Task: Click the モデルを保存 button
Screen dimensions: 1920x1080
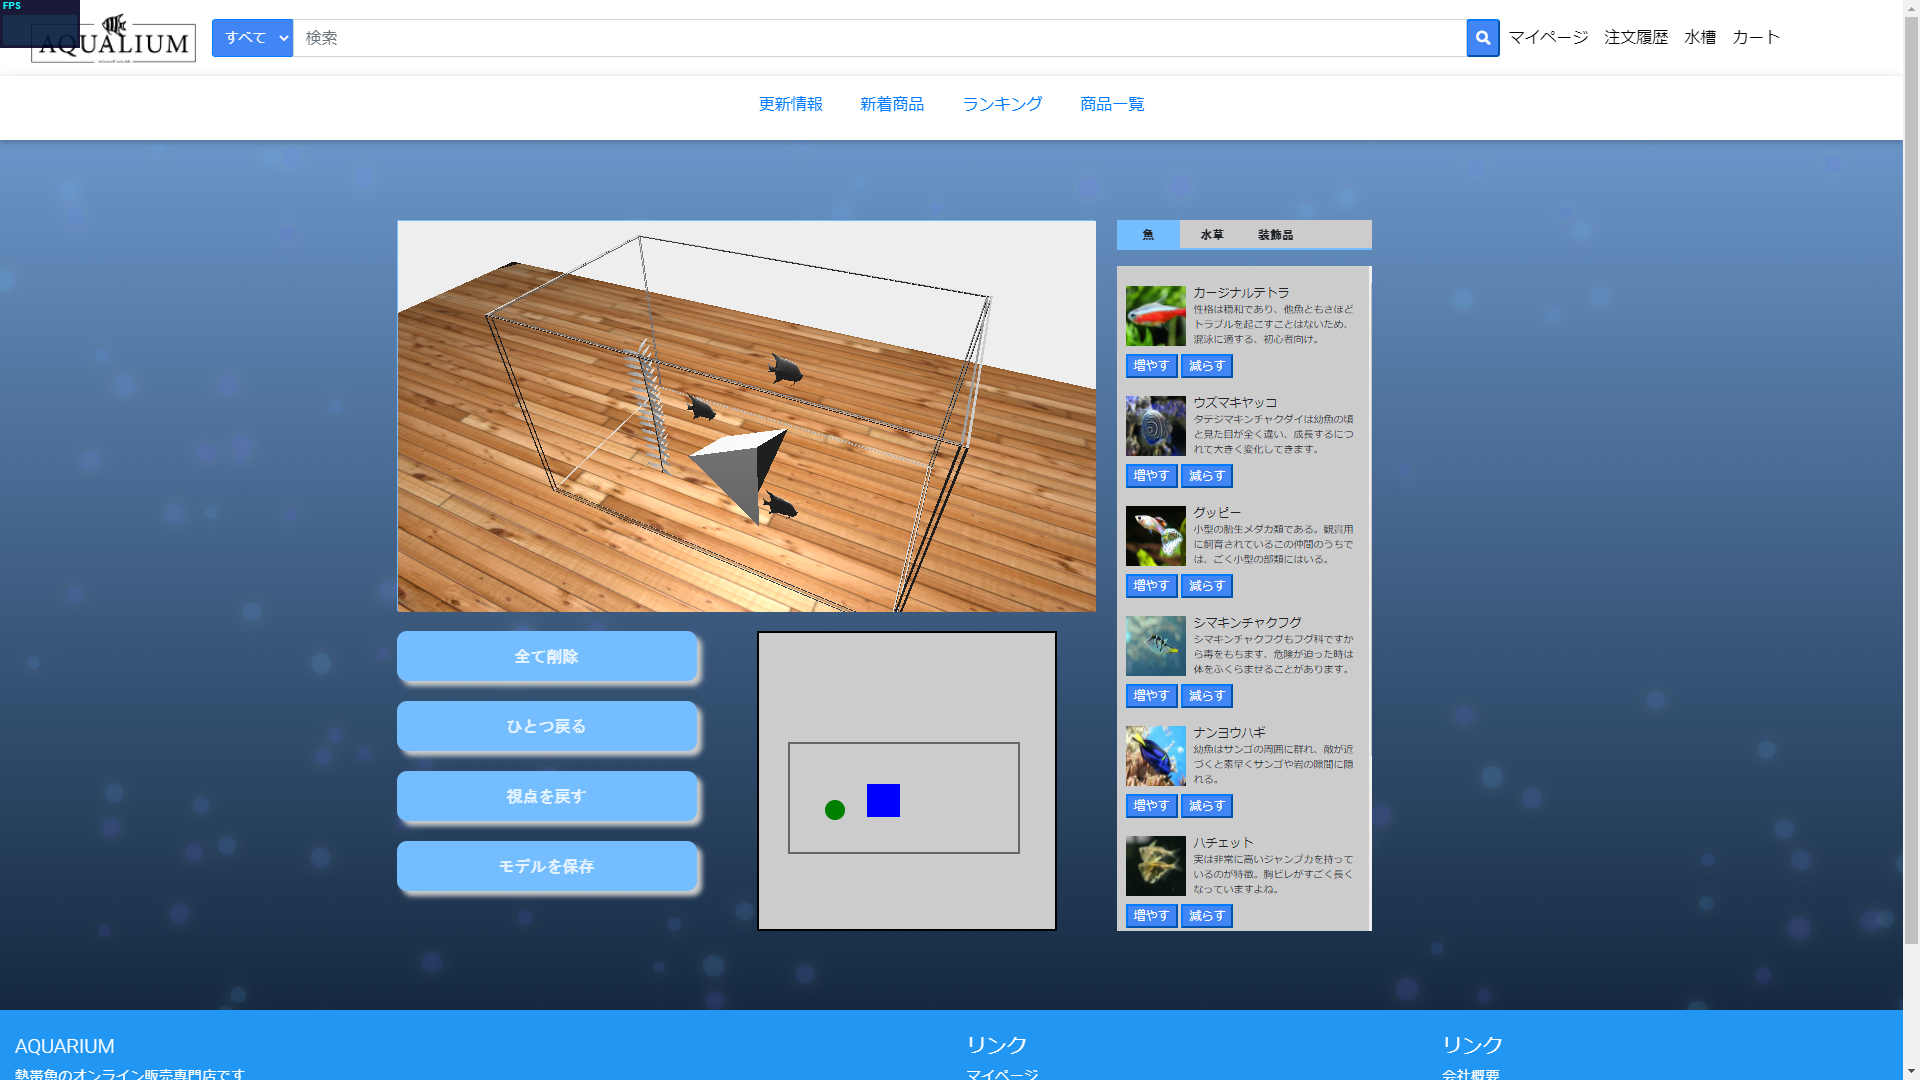Action: coord(547,867)
